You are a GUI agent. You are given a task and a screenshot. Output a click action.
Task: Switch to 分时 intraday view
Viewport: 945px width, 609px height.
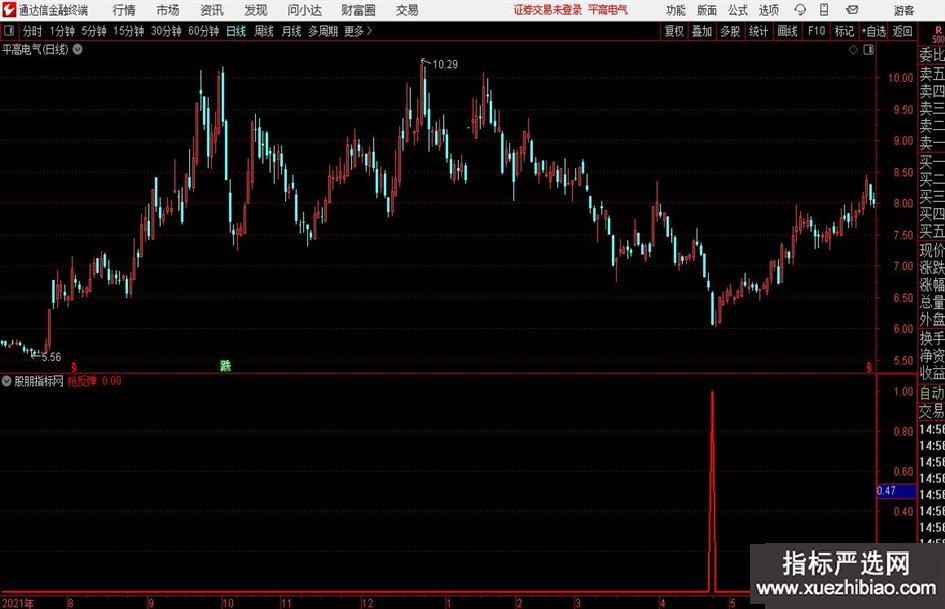32,31
